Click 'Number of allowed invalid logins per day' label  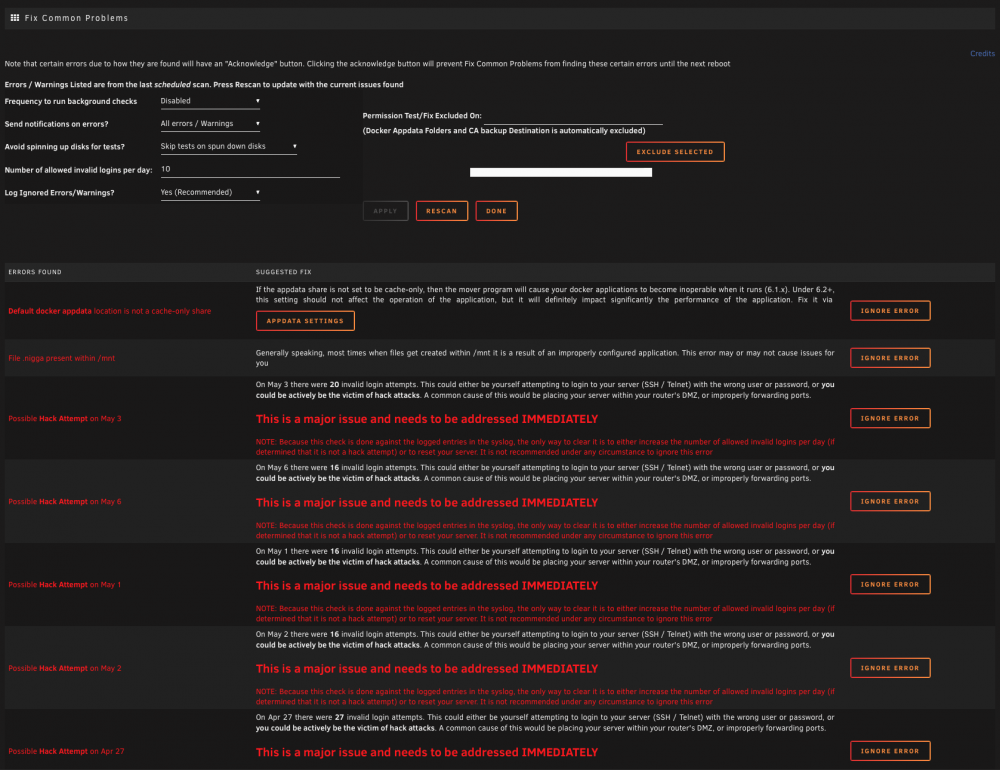[78, 170]
